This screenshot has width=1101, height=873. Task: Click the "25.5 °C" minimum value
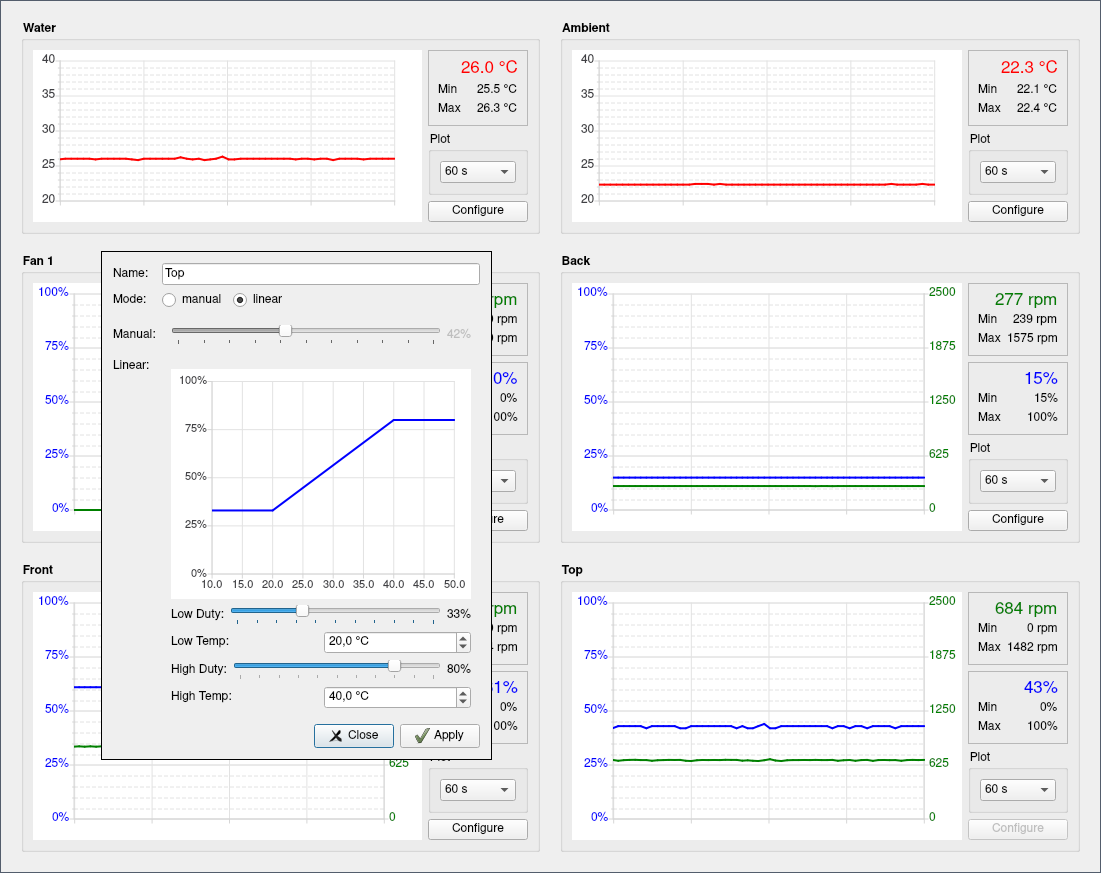496,89
